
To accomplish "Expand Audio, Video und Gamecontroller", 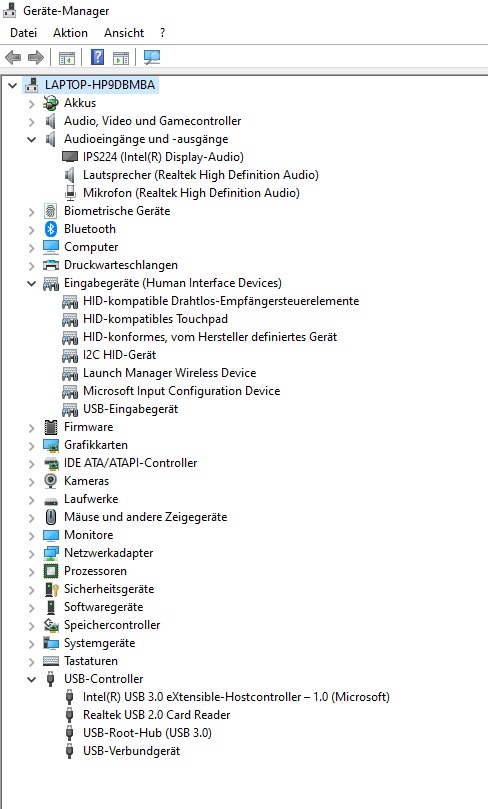I will [x=31, y=121].
